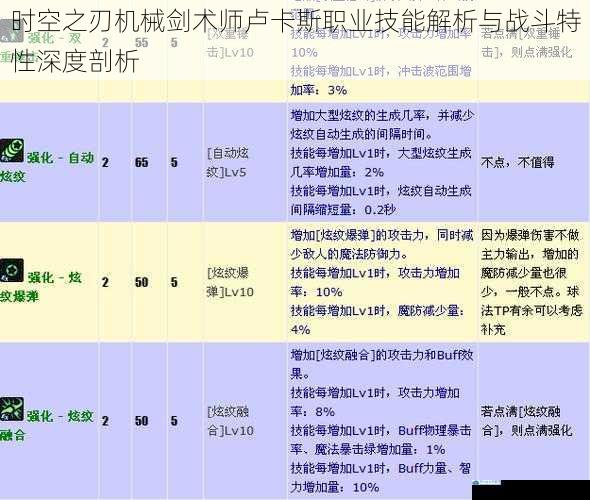Click the text 攻击力增加率: 8%
The height and width of the screenshot is (500, 590).
[x=375, y=402]
